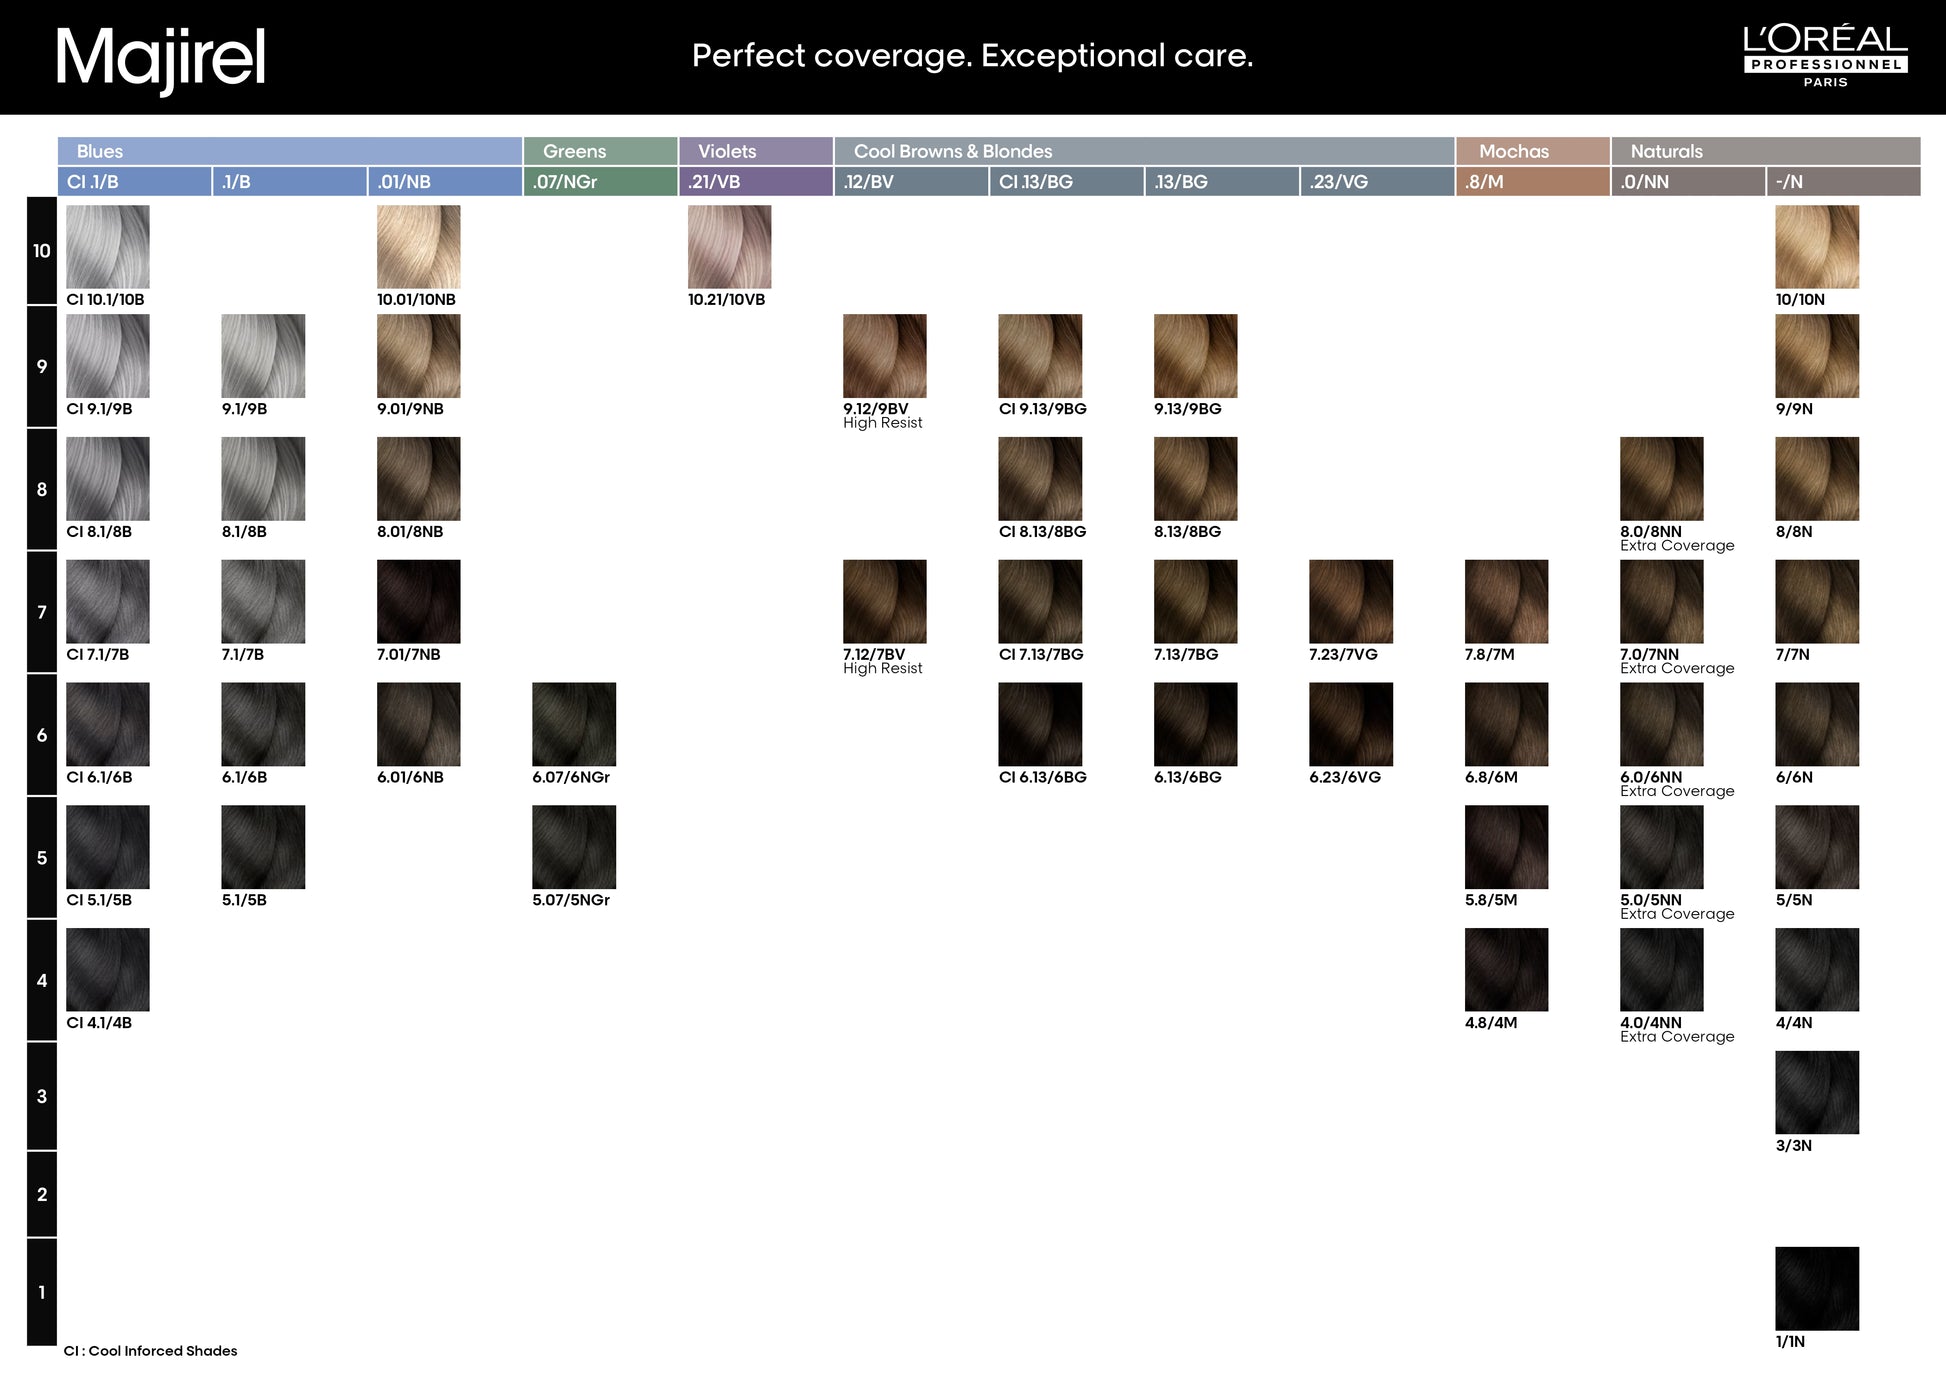Viewport: 1946px width, 1390px height.
Task: Select the CI 10.1/10B swatch
Action: click(x=108, y=247)
